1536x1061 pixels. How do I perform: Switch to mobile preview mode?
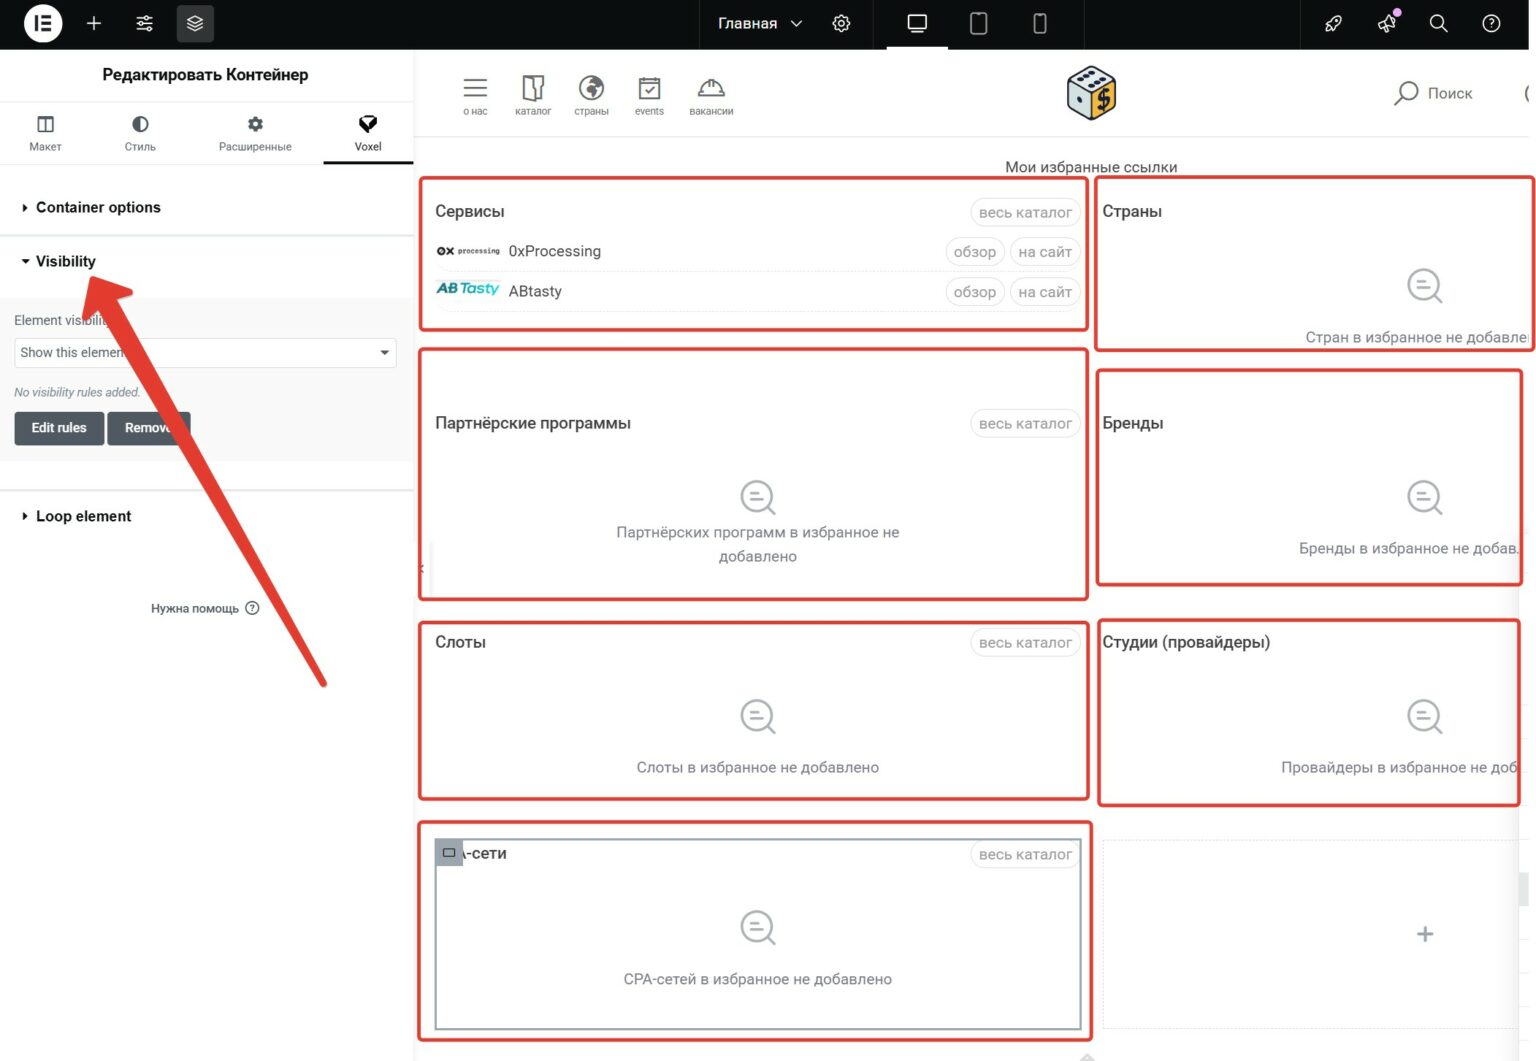pyautogui.click(x=1039, y=23)
